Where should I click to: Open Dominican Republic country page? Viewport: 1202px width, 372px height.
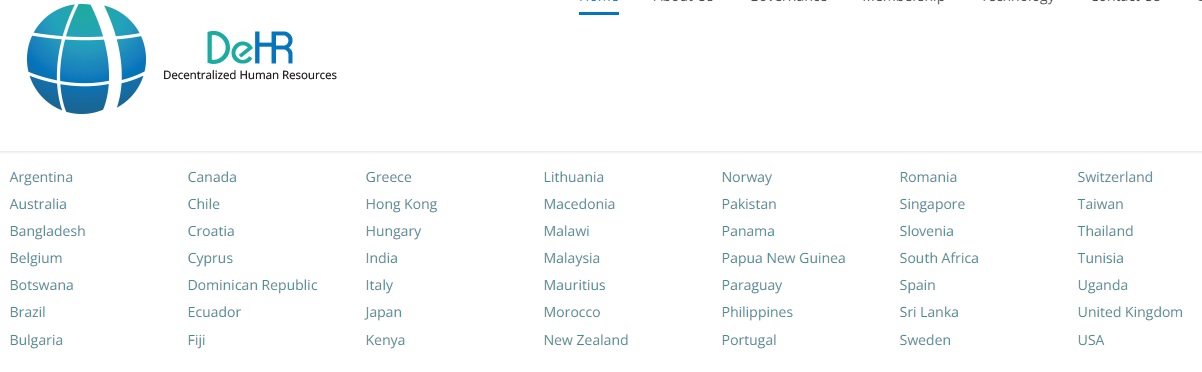252,285
